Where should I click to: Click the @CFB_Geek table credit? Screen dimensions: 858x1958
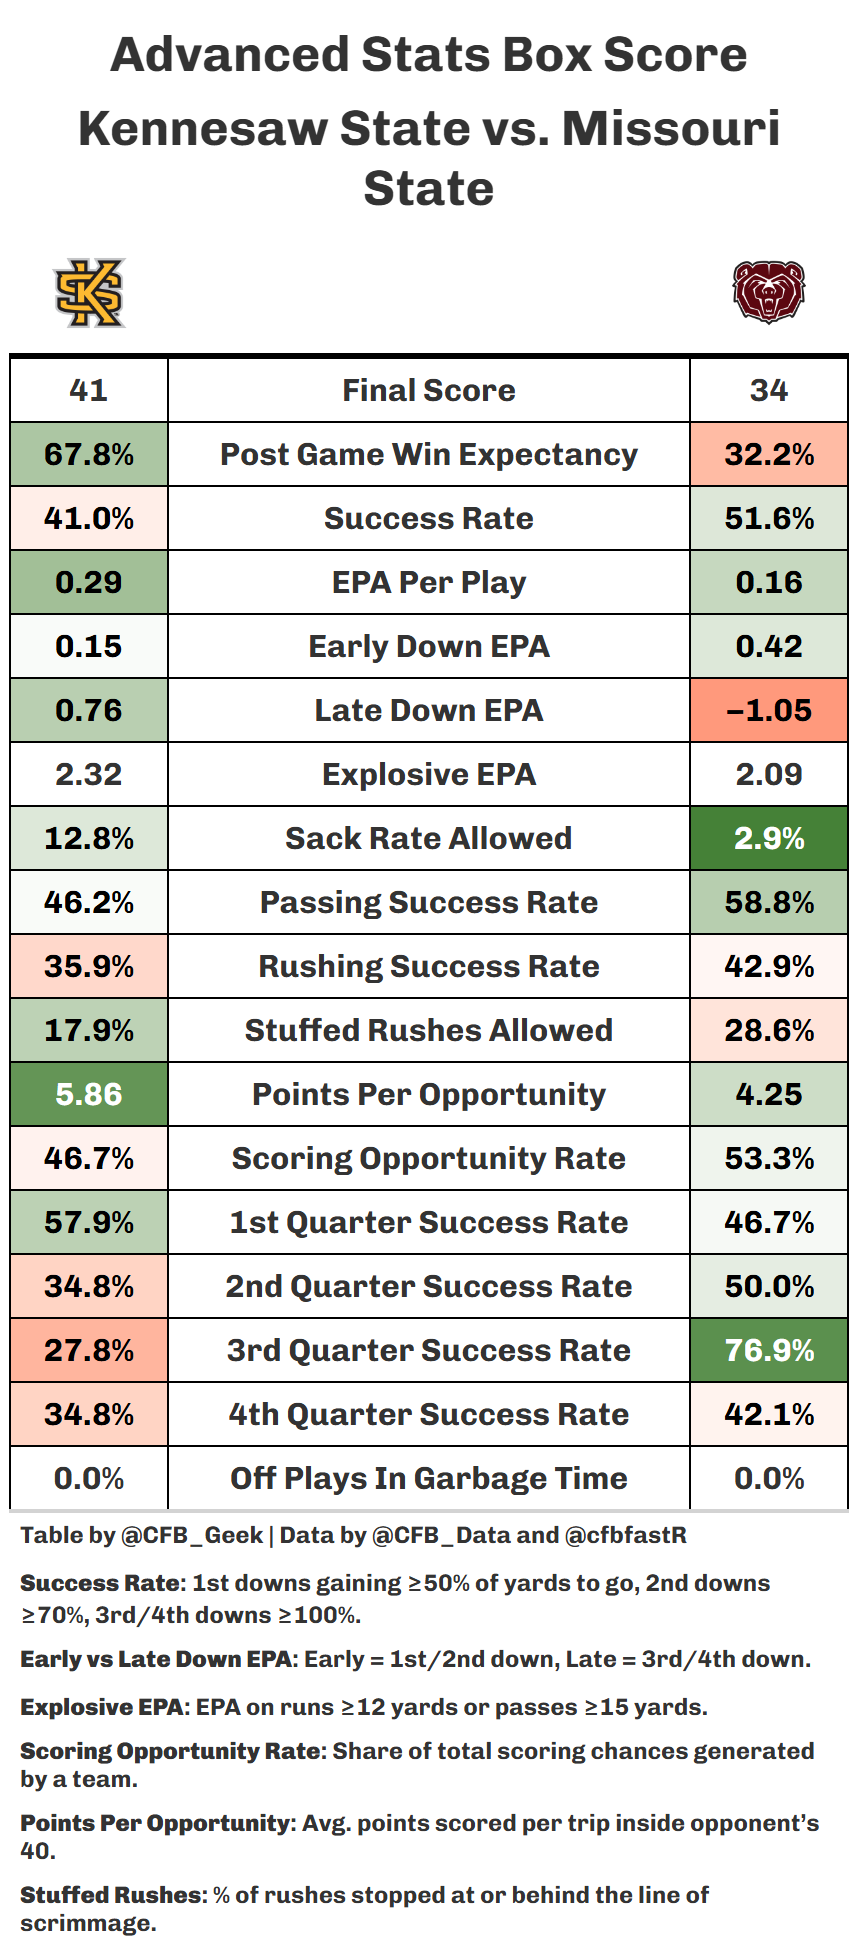192,1535
